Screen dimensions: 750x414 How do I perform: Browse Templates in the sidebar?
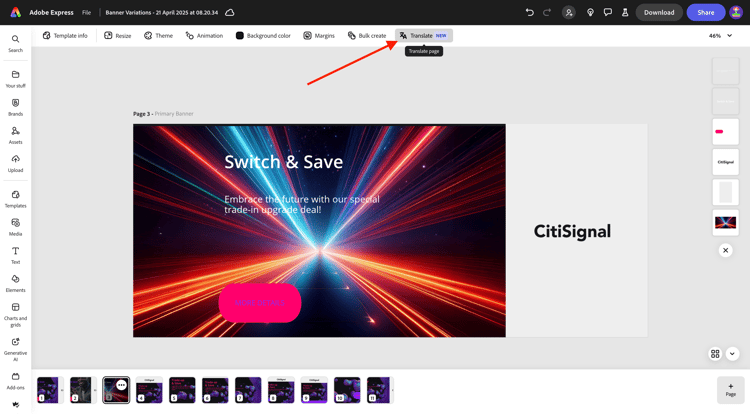tap(15, 199)
